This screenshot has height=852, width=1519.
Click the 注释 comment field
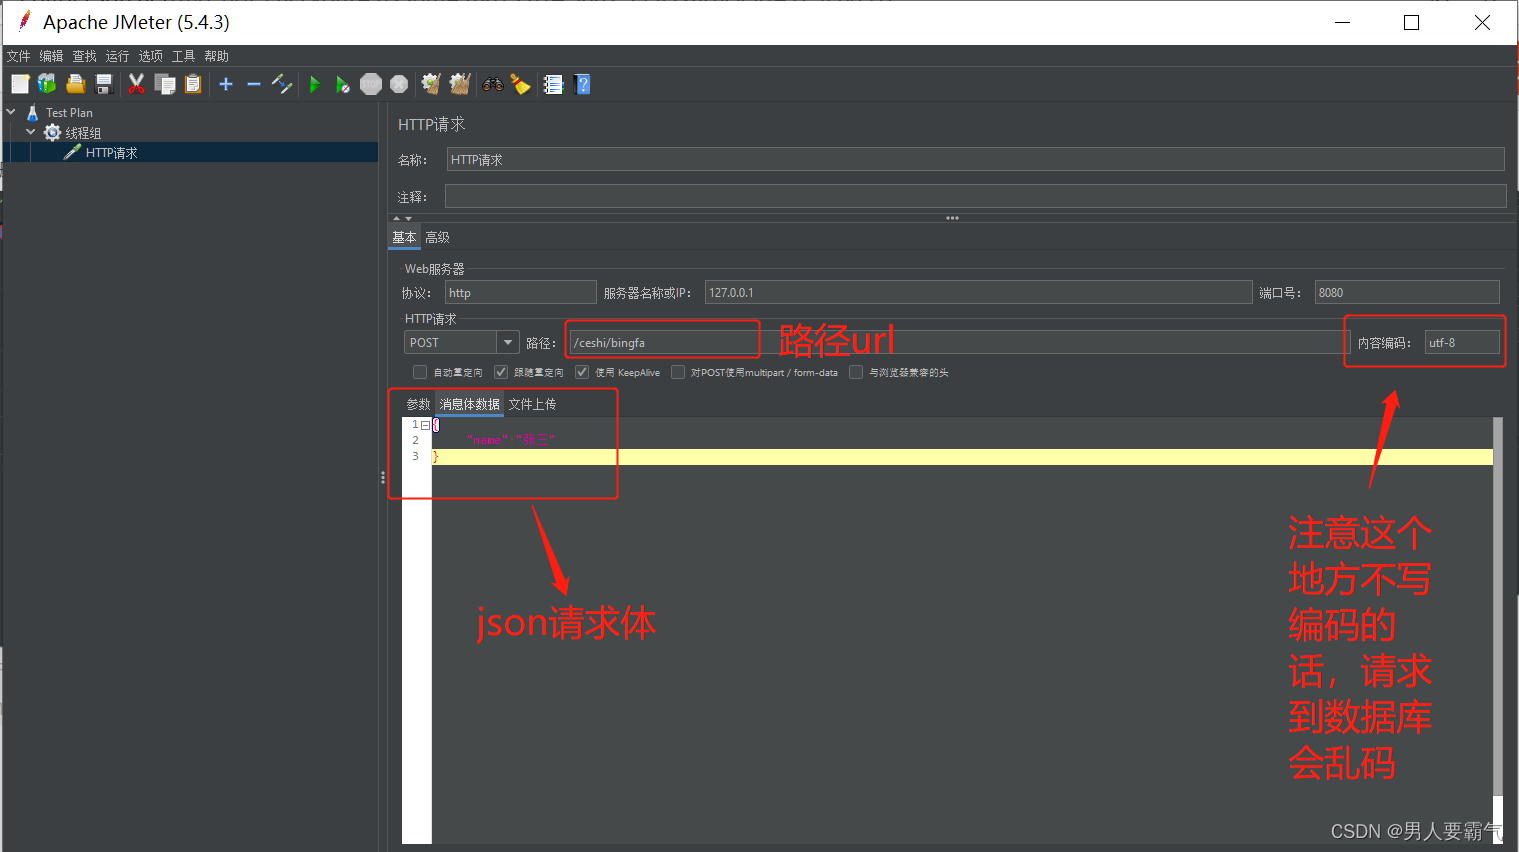tap(975, 196)
